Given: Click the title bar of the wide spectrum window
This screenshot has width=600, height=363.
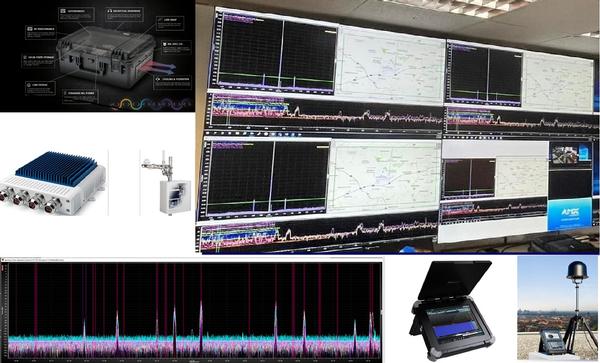Looking at the screenshot, I should pos(191,260).
